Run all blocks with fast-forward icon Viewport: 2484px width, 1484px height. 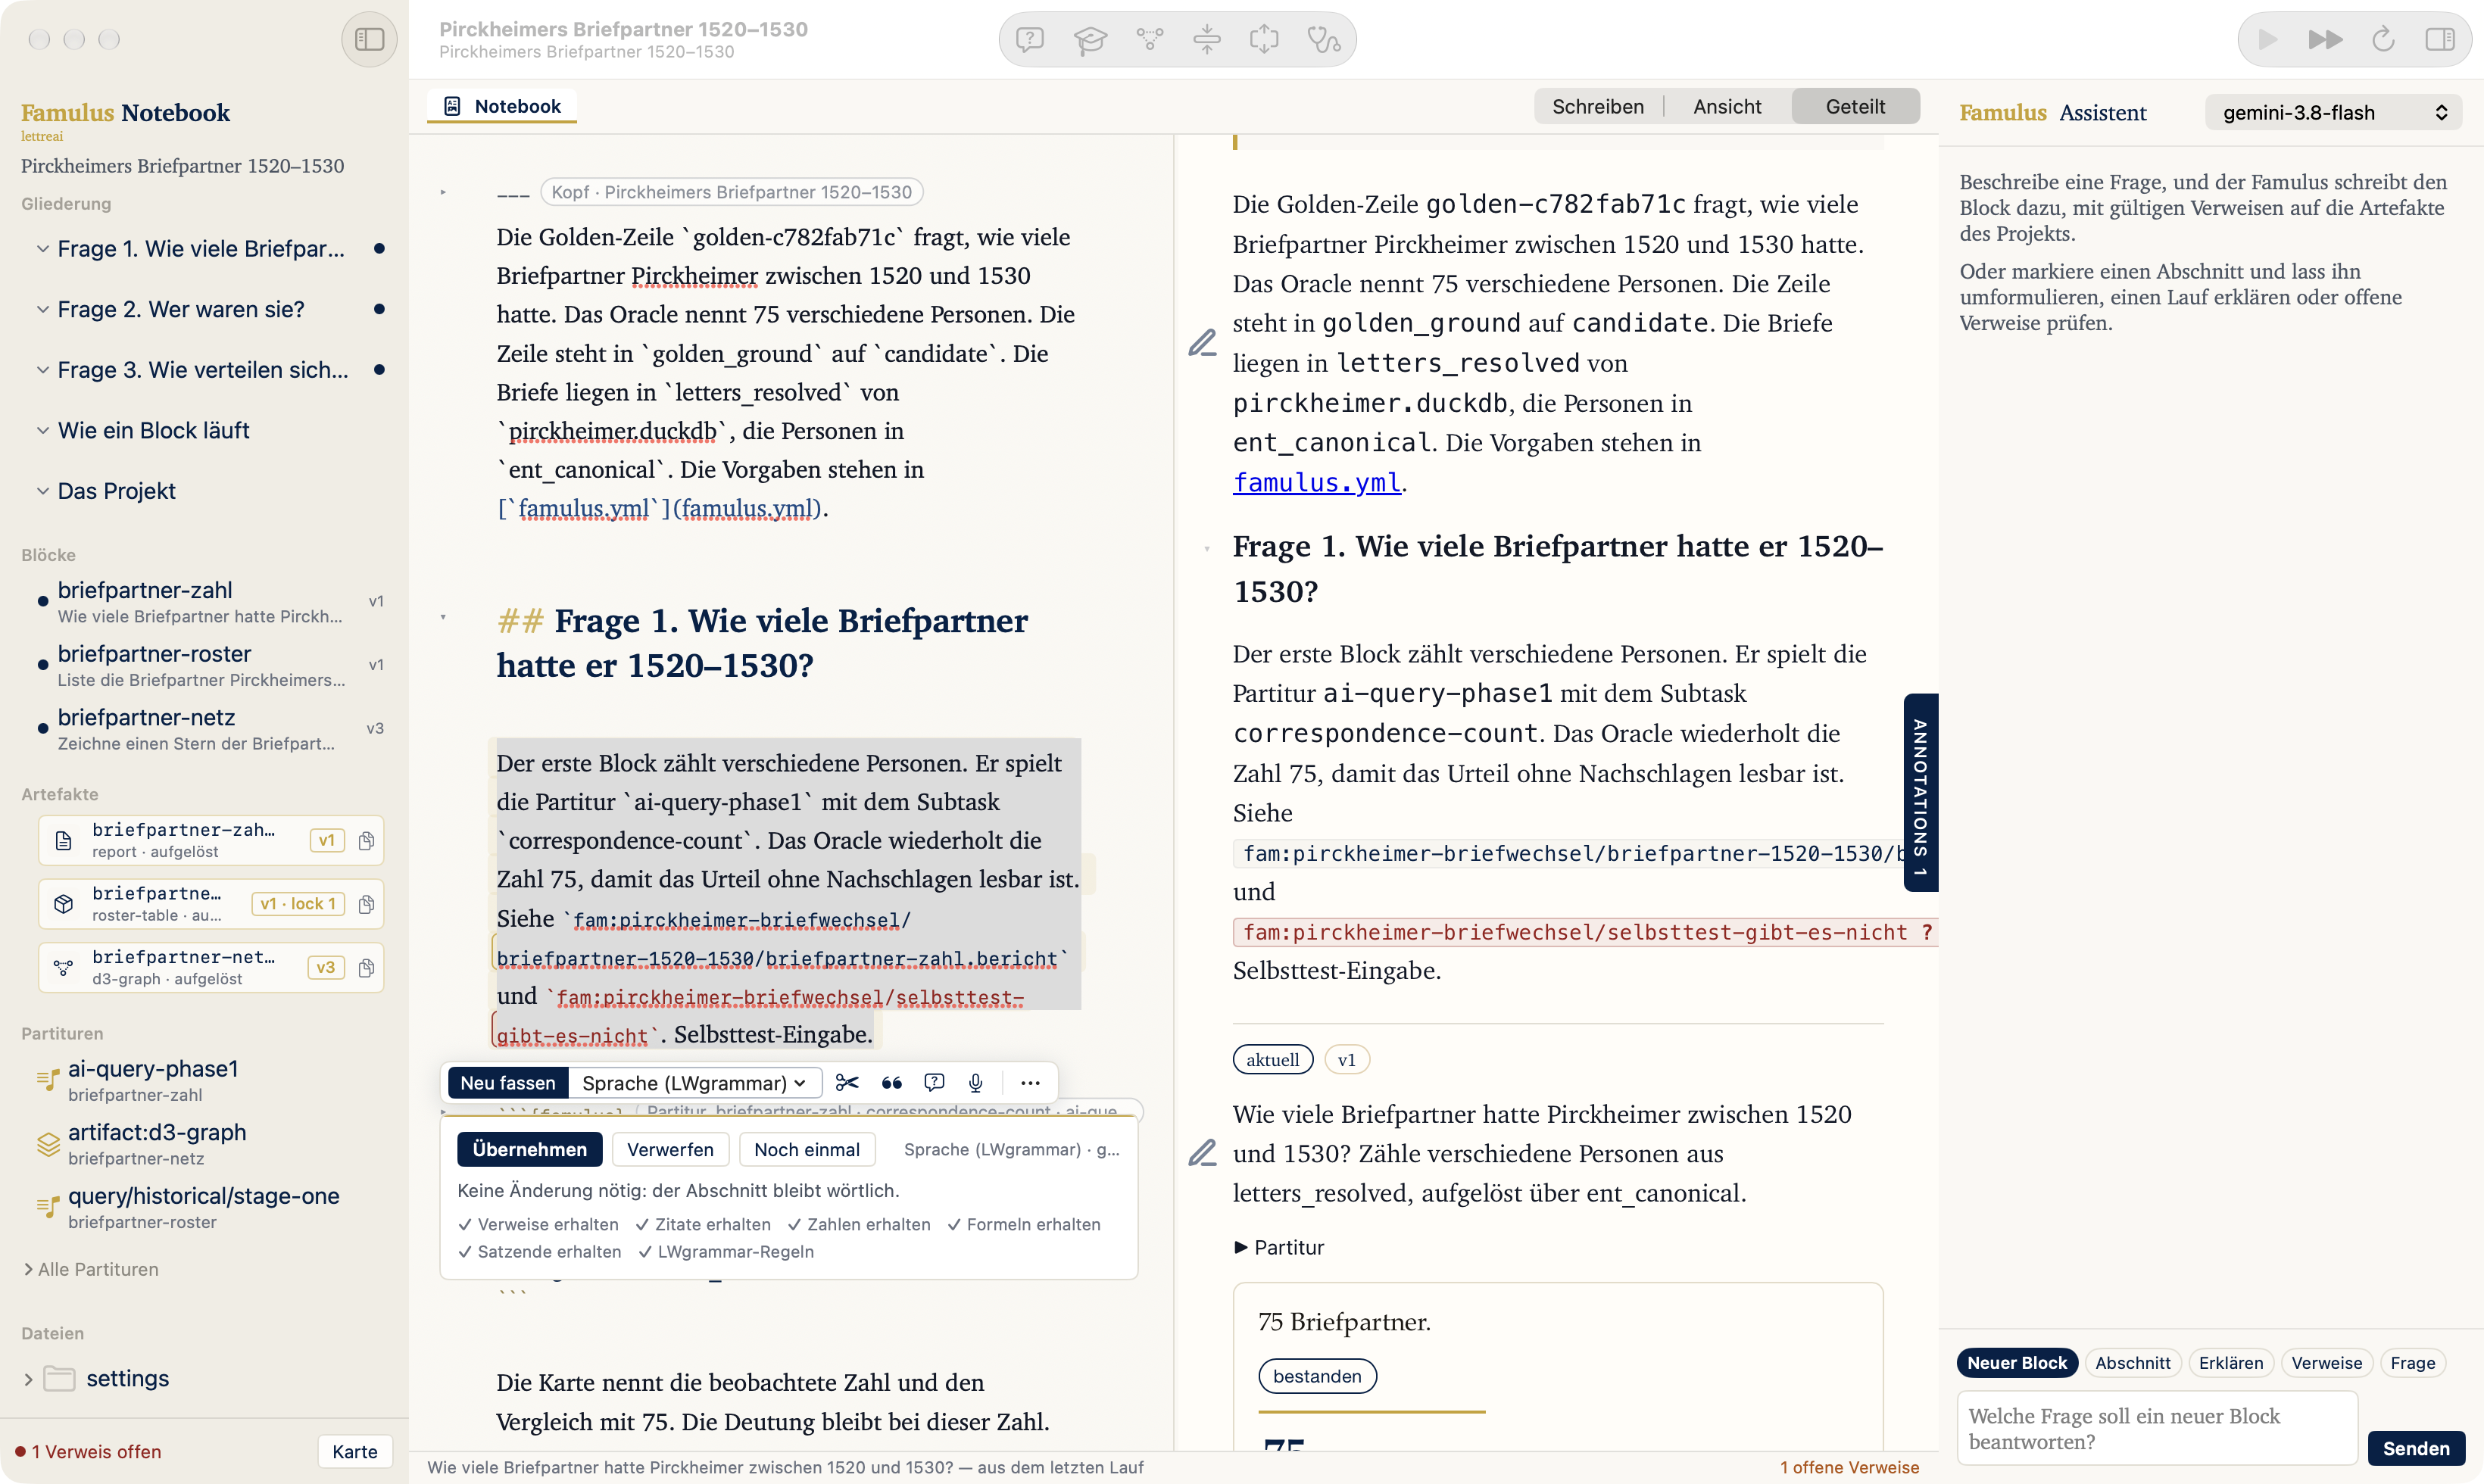[2325, 40]
